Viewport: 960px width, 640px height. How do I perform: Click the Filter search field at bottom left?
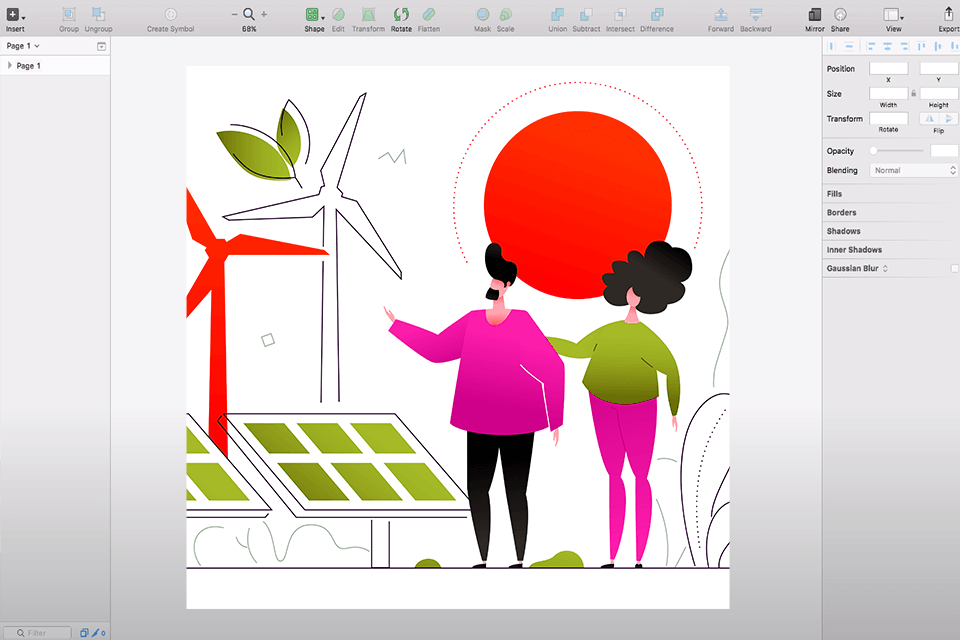coord(37,632)
